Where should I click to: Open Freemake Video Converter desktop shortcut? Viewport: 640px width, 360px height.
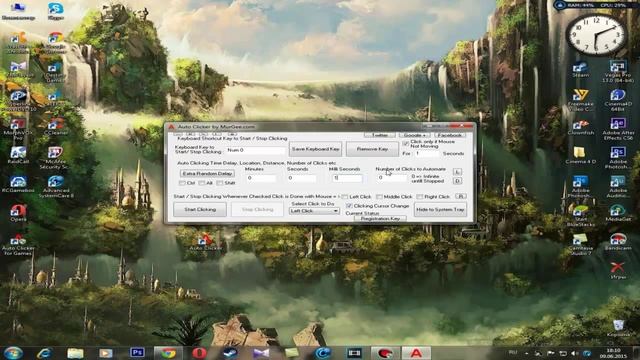click(580, 100)
